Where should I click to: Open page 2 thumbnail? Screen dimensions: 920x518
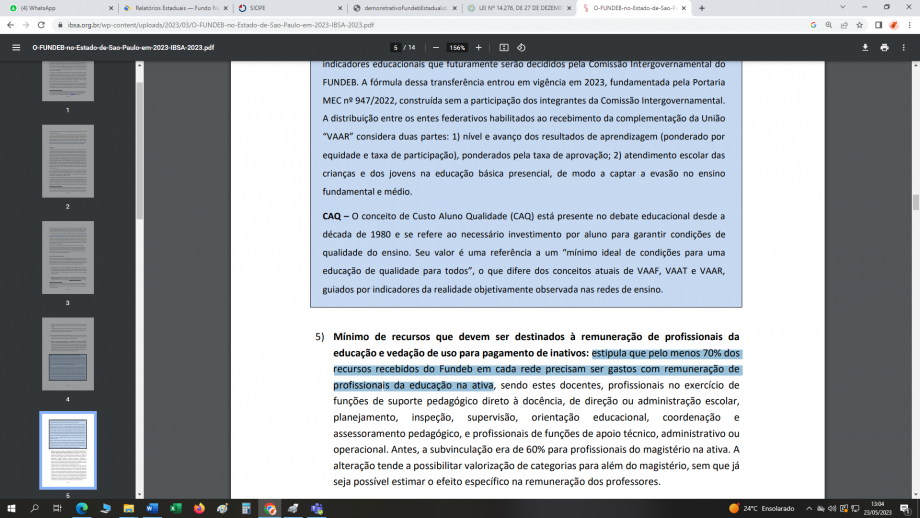coord(67,161)
